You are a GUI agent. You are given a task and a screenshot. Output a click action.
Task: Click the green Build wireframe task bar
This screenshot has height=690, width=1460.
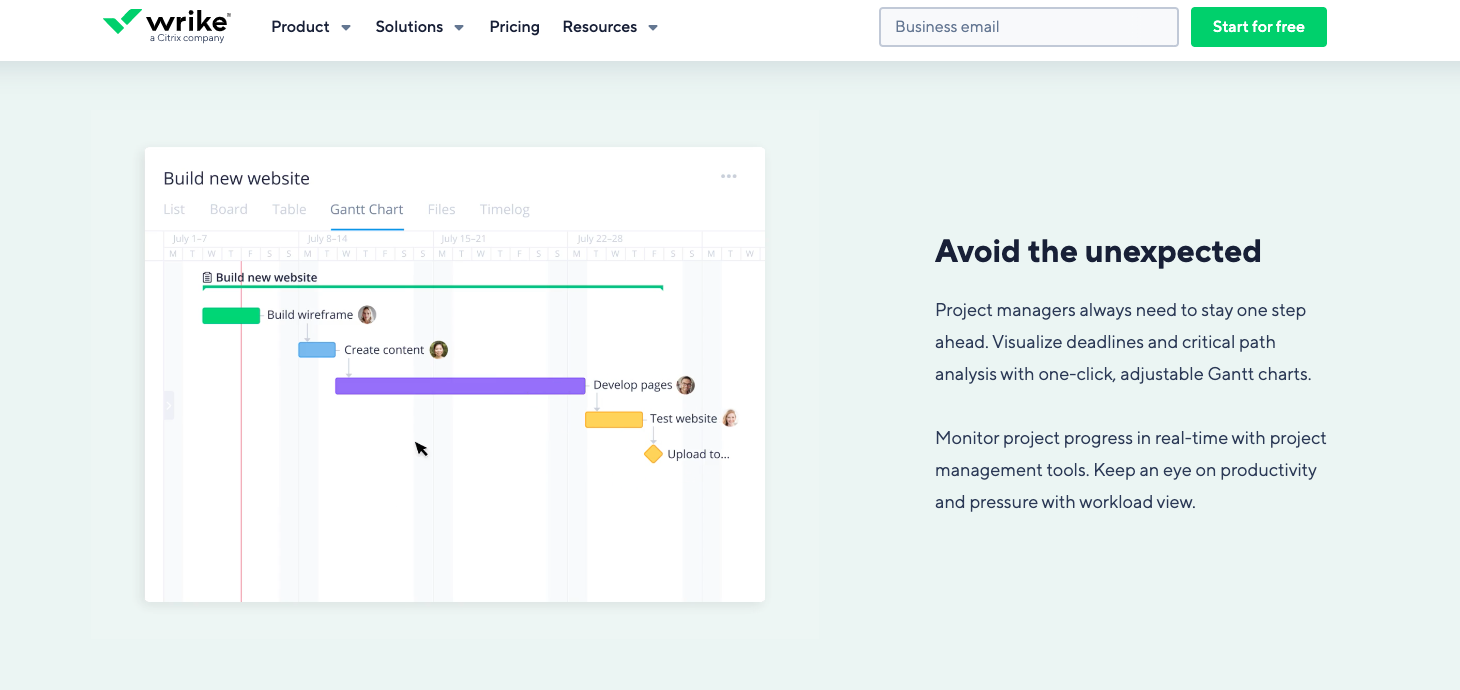pyautogui.click(x=231, y=316)
